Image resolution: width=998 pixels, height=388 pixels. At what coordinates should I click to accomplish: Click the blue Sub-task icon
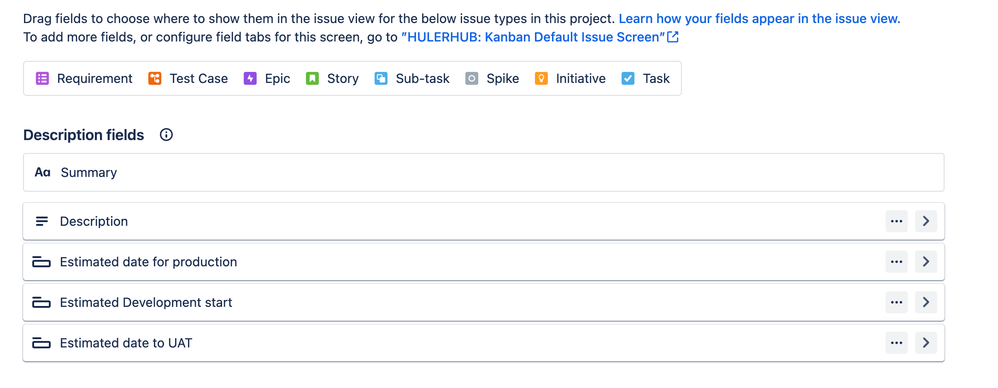click(x=381, y=79)
